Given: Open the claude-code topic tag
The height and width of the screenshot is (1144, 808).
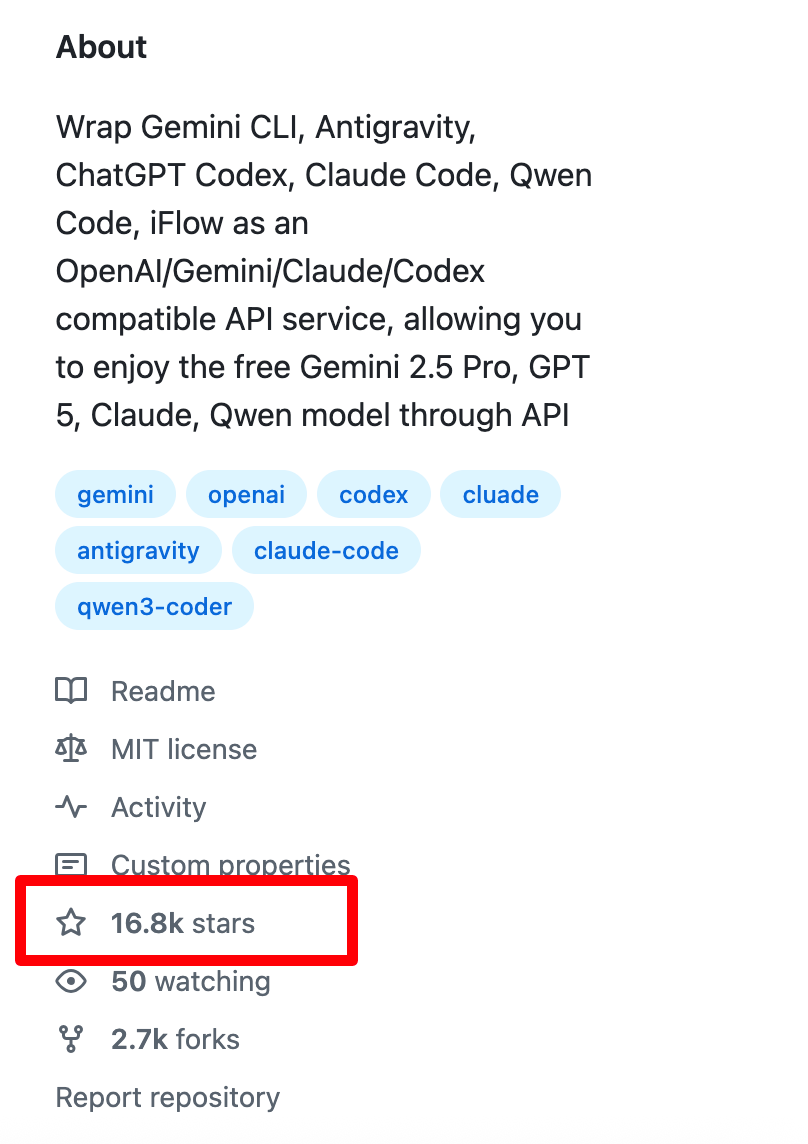Looking at the screenshot, I should tap(326, 551).
